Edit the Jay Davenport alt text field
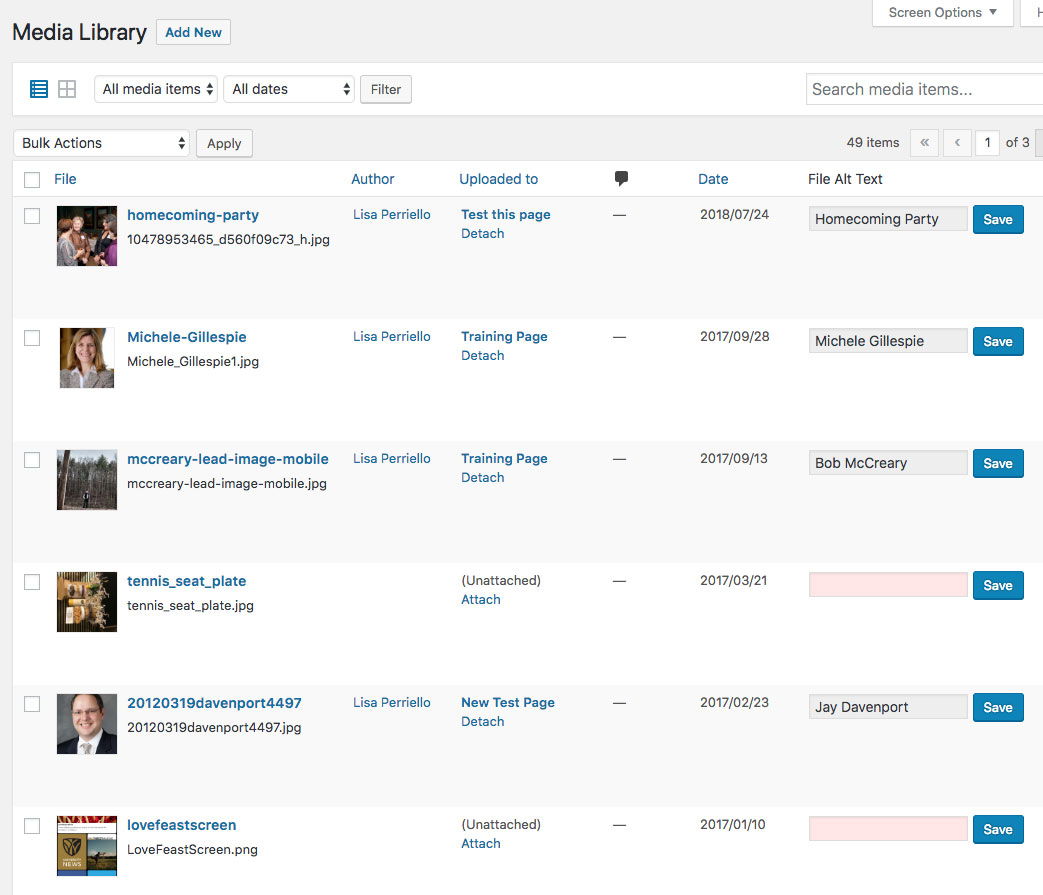 pyautogui.click(x=888, y=707)
